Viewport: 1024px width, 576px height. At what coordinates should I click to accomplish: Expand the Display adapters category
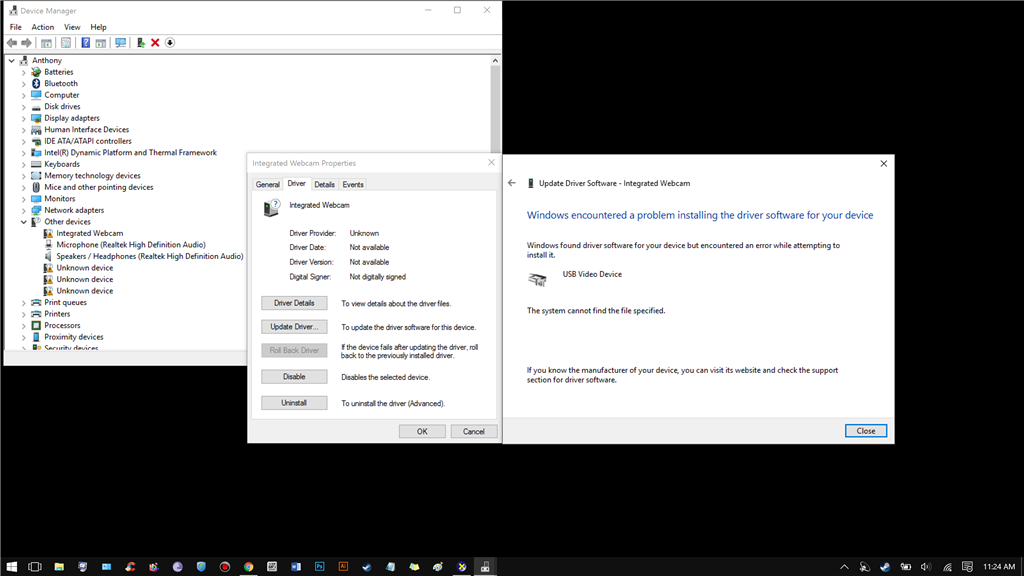(24, 118)
